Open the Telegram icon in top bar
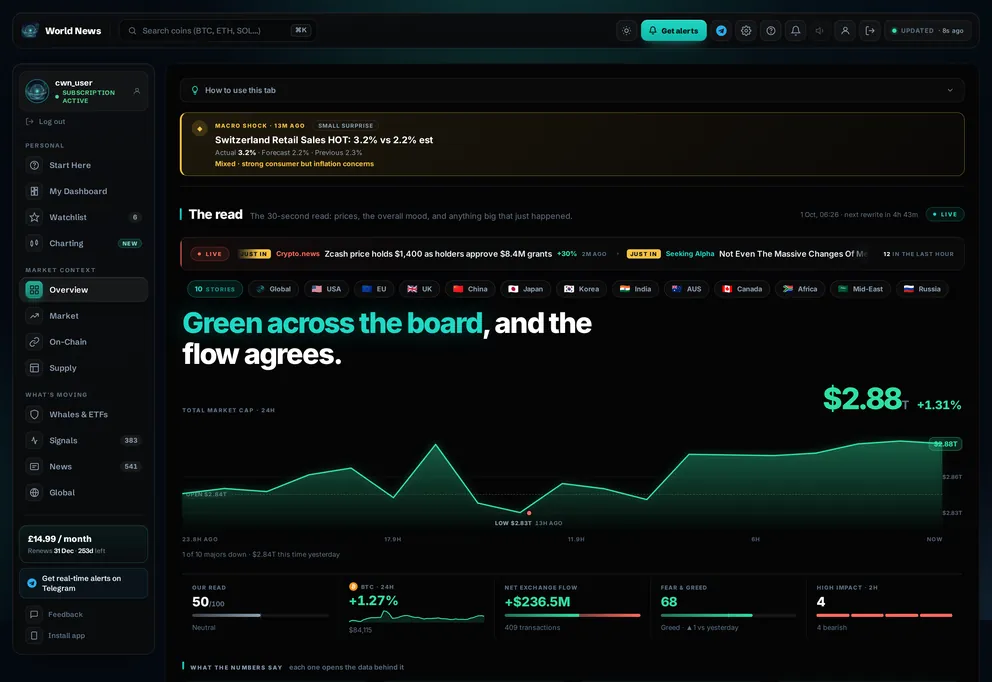This screenshot has height=682, width=992. point(721,30)
